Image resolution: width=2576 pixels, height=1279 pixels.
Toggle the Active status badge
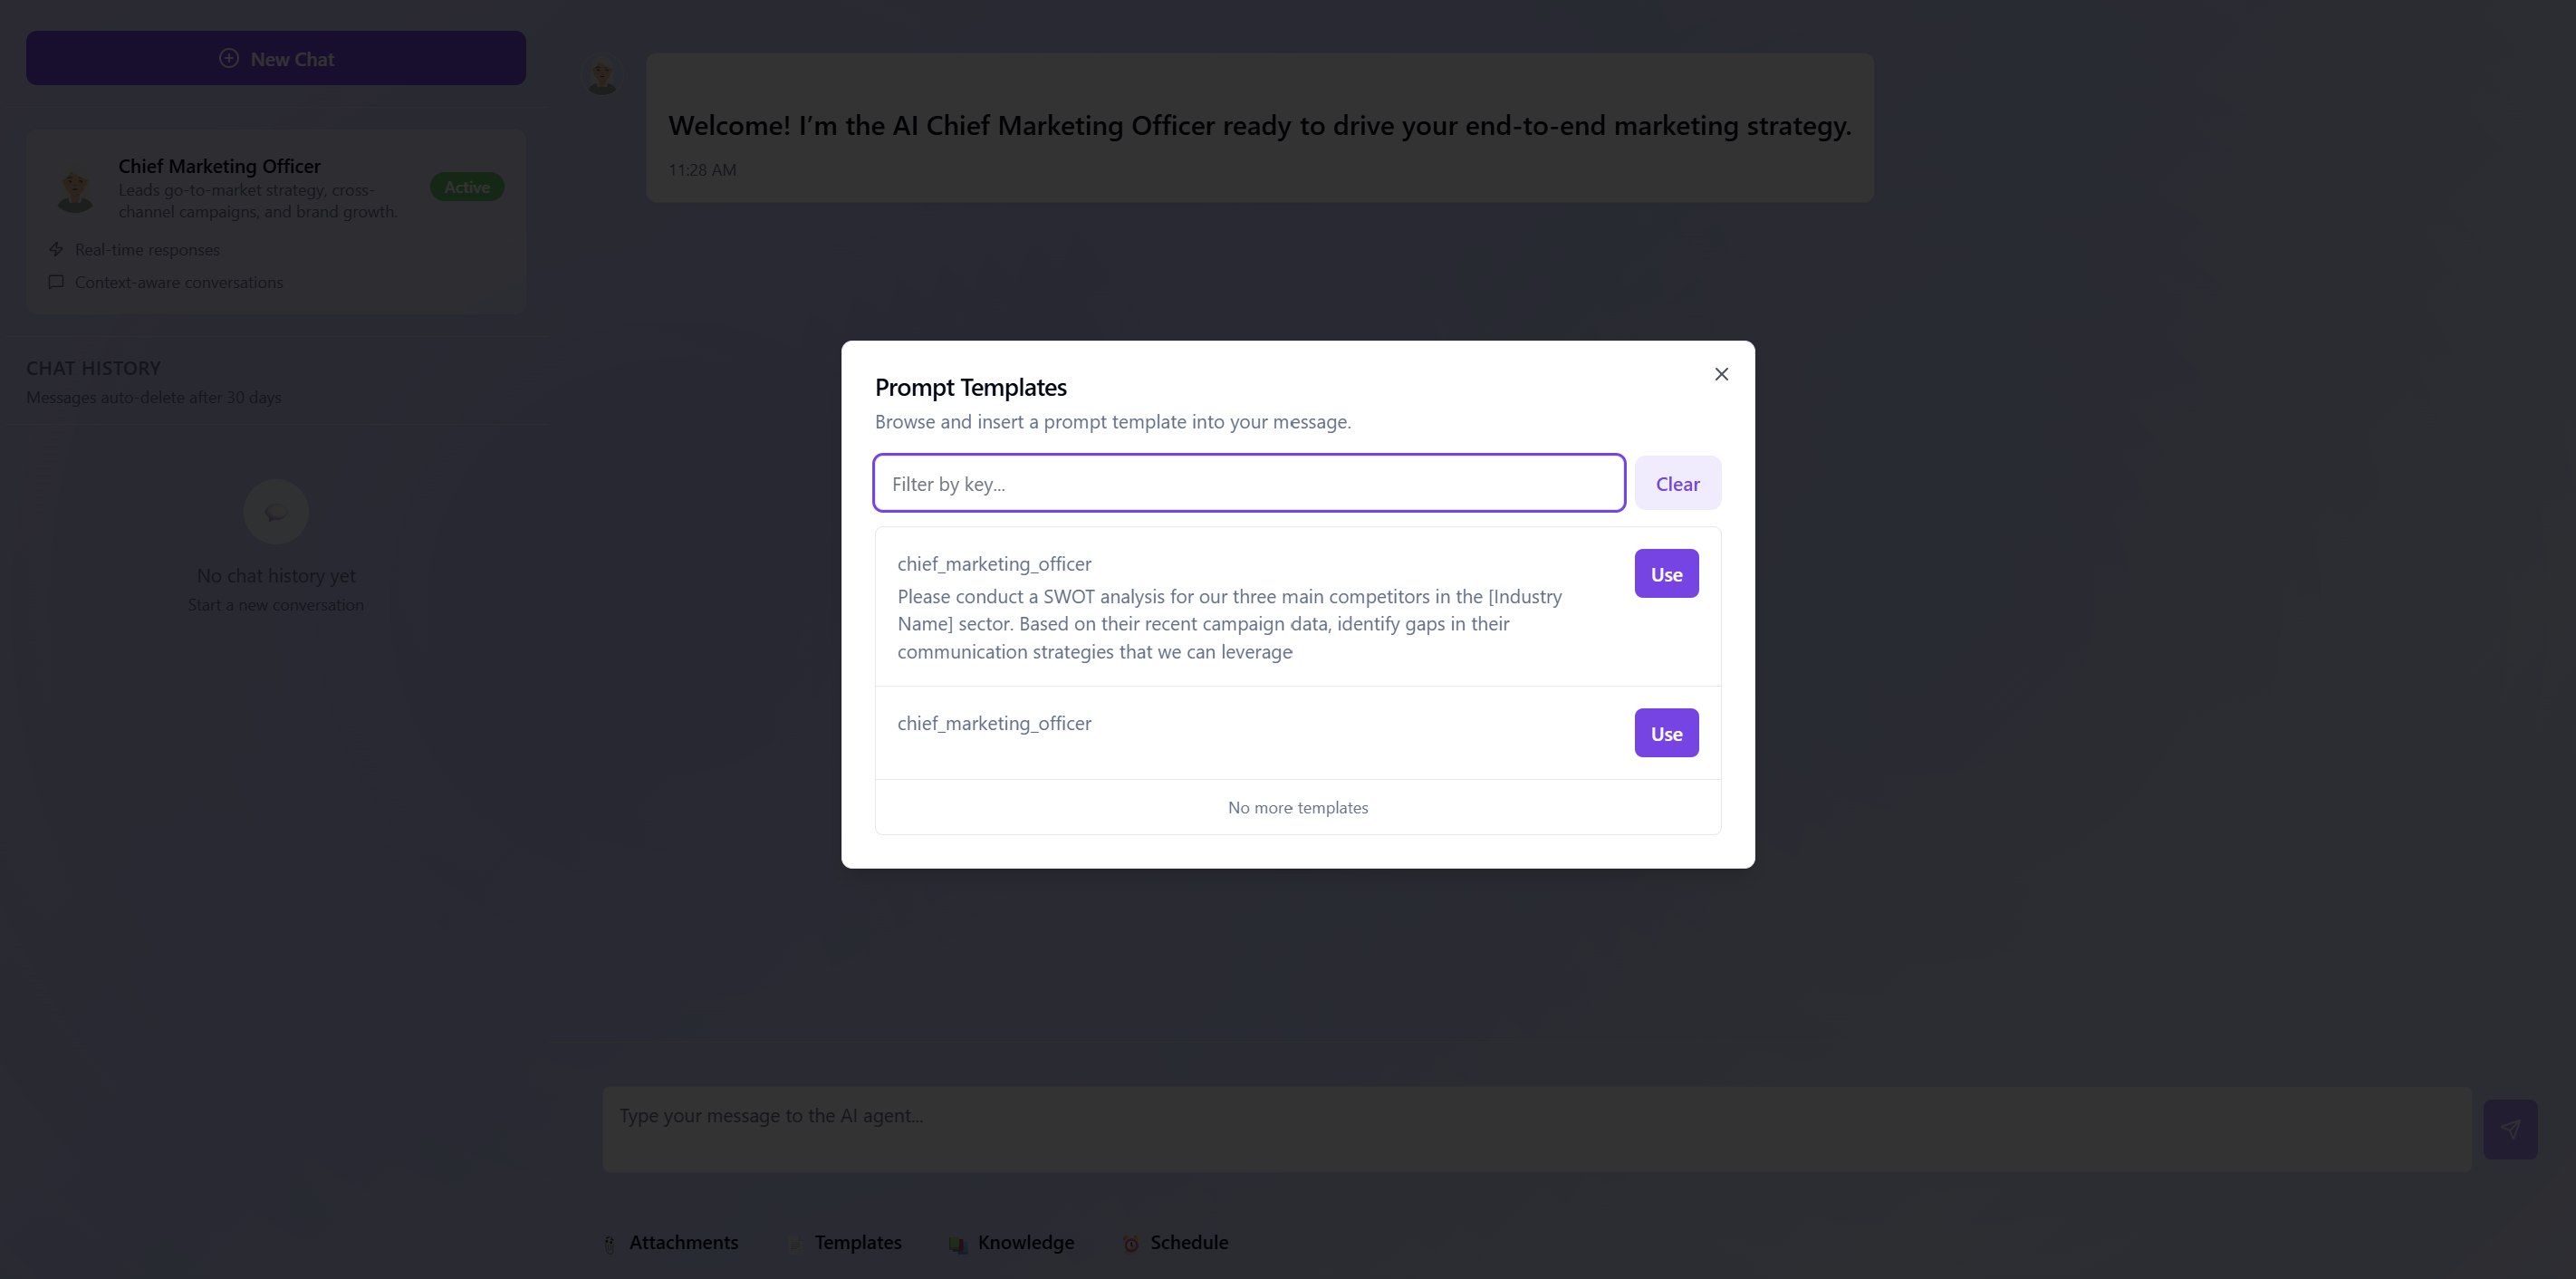click(466, 186)
